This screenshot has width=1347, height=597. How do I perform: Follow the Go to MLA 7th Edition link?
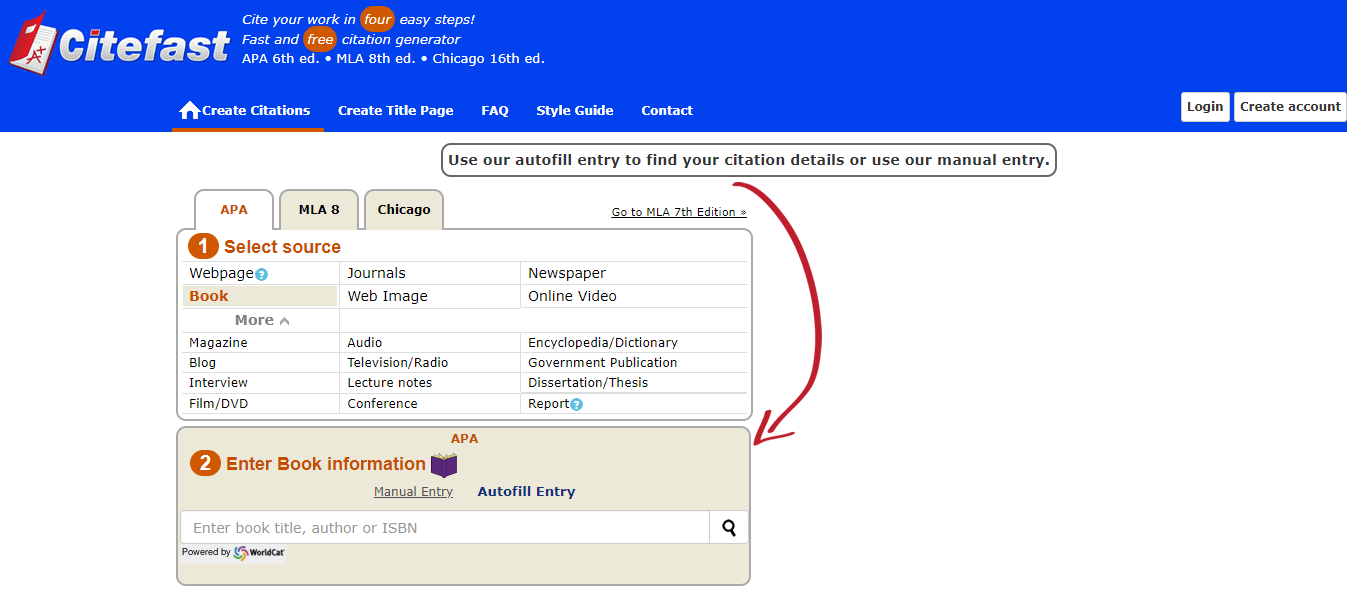(x=679, y=212)
